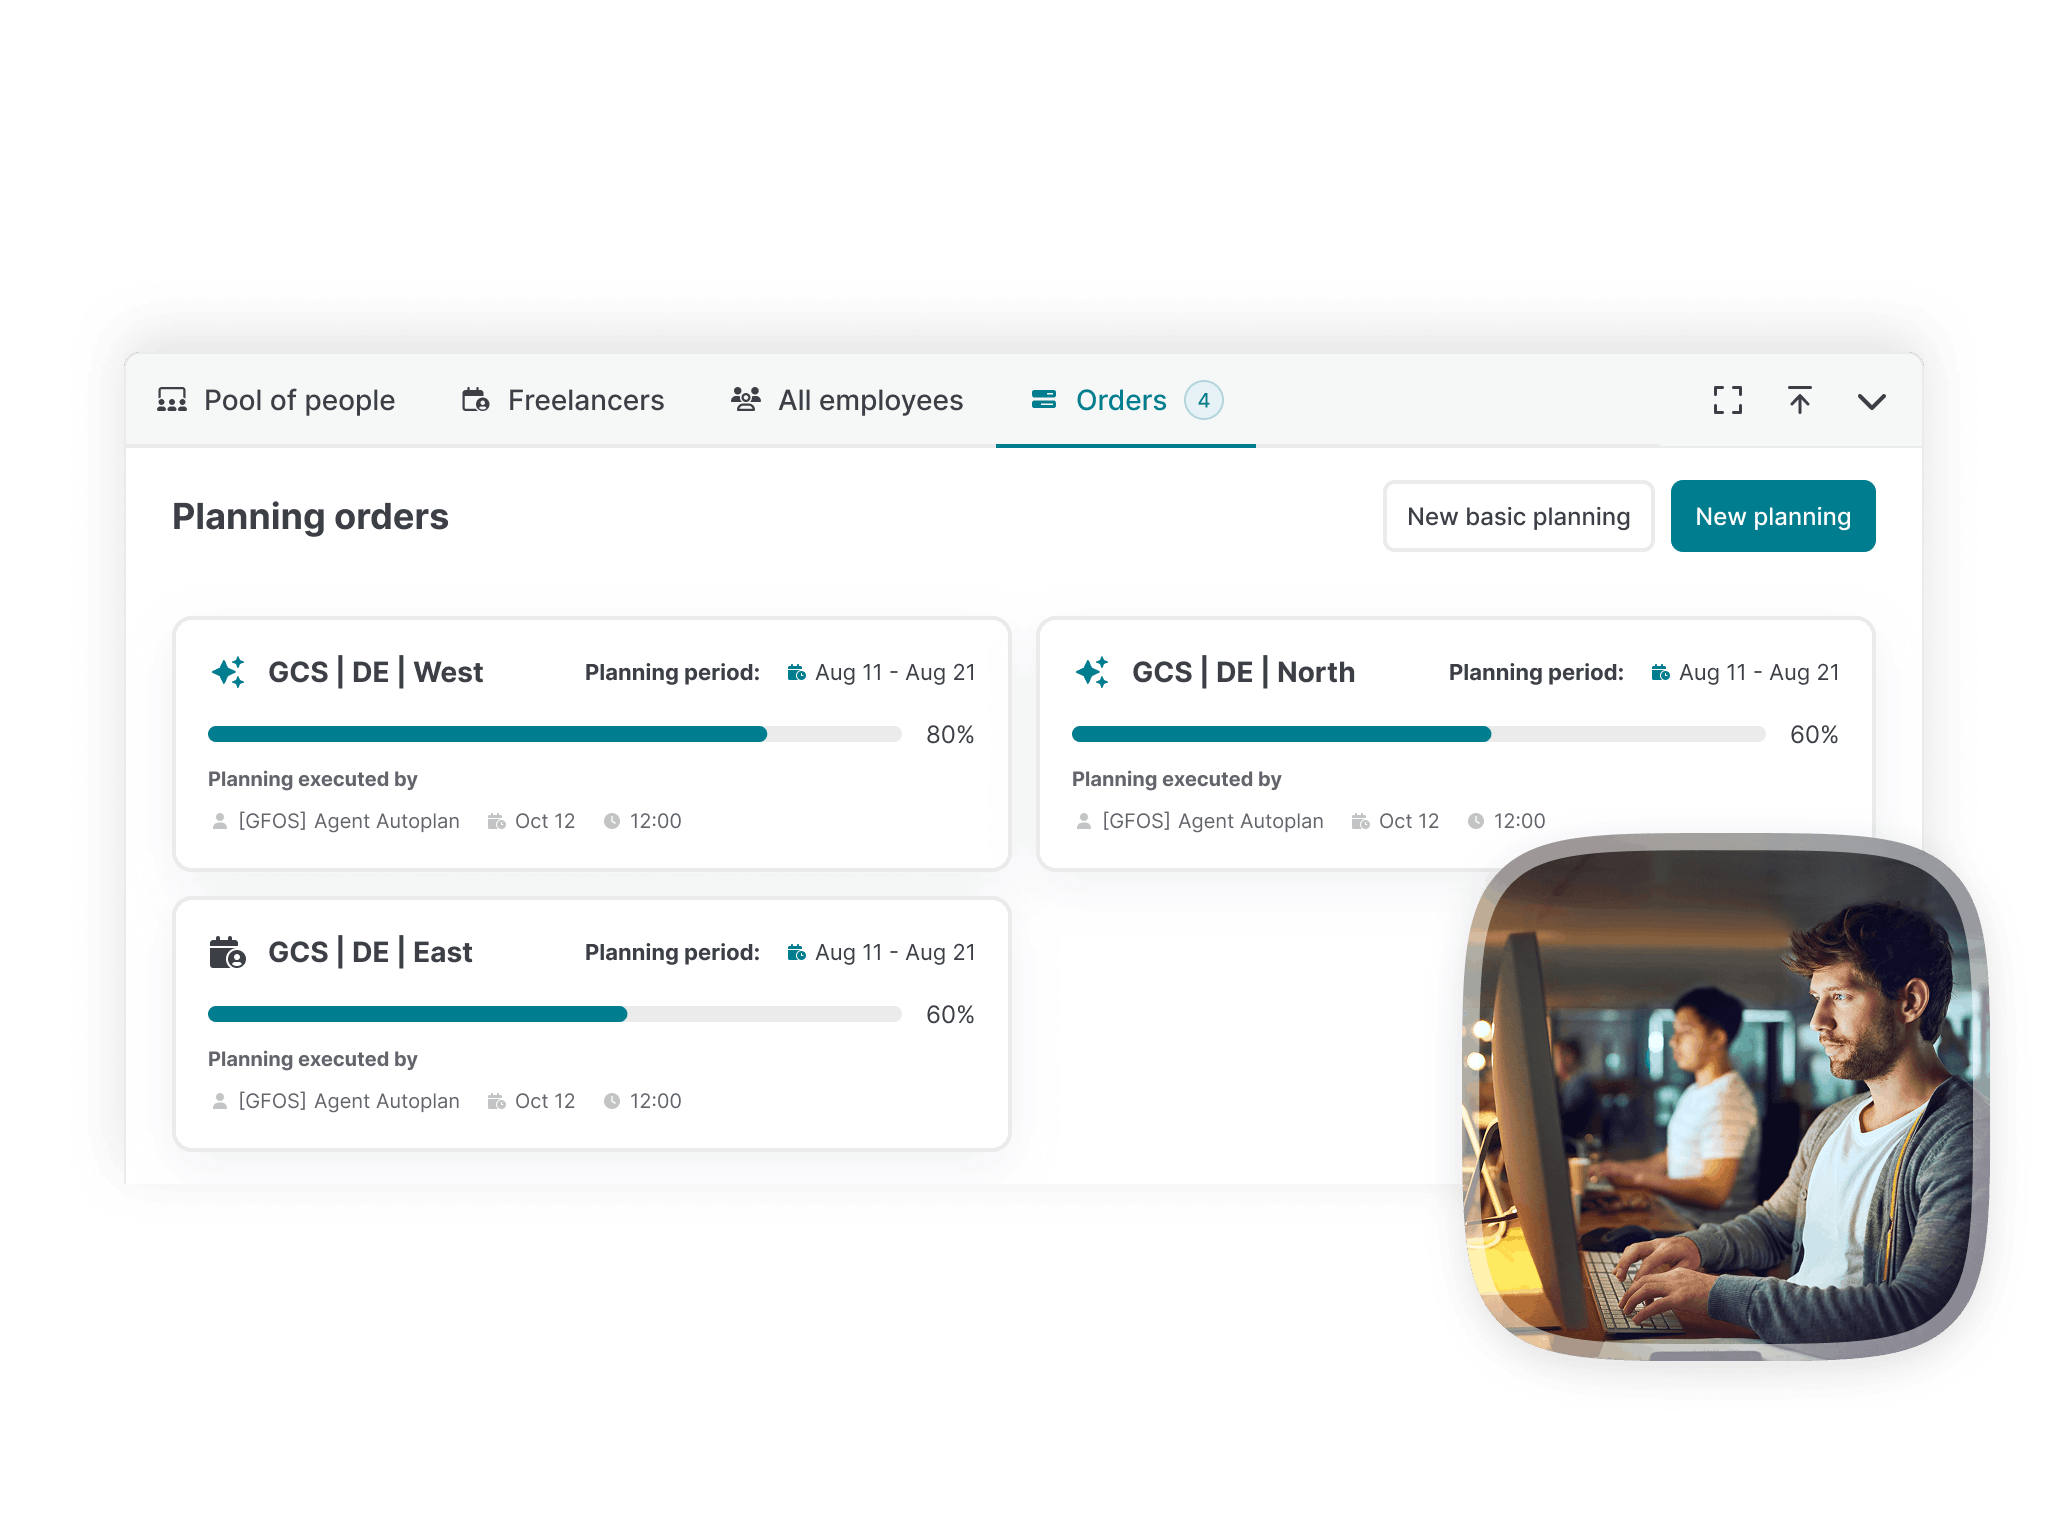Click the New basic planning button
The height and width of the screenshot is (1536, 2048).
pos(1518,516)
